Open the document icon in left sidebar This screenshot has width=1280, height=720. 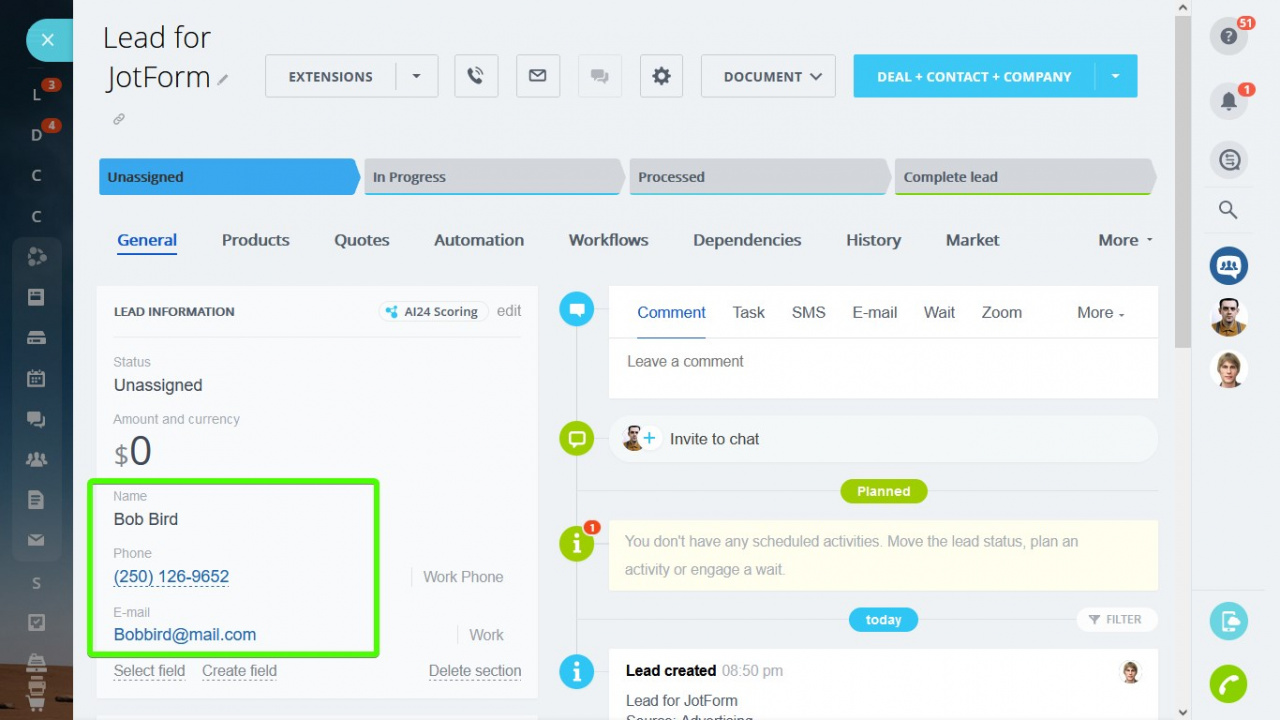[36, 499]
